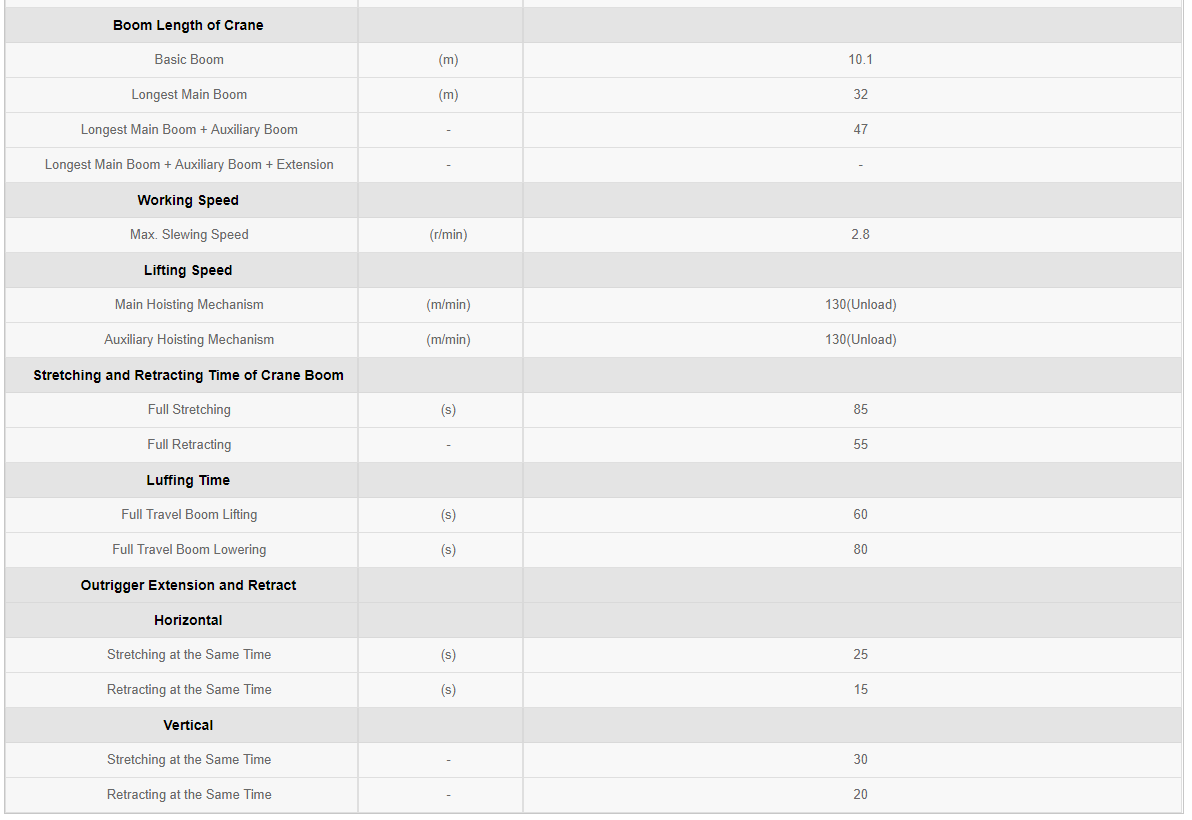
Task: Select Stretching and Retracting Time of Crane Boom header
Action: point(189,375)
